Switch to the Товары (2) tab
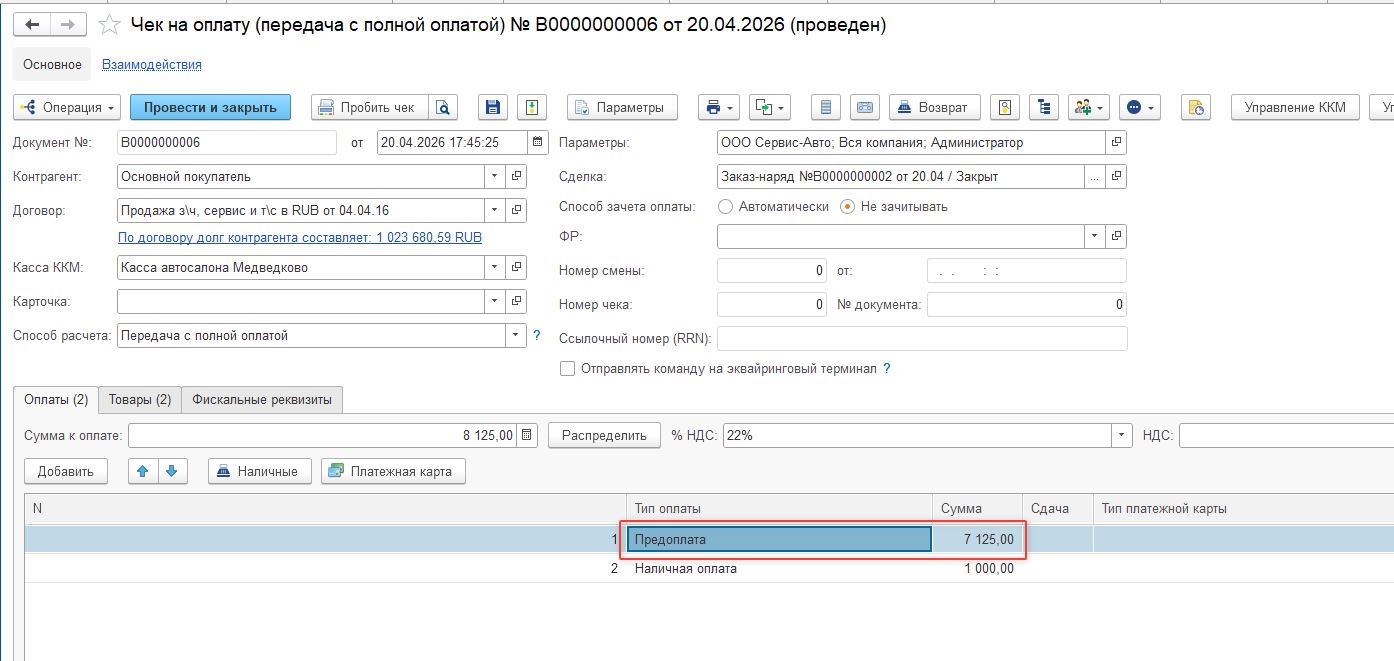This screenshot has width=1394, height=661. [x=140, y=400]
